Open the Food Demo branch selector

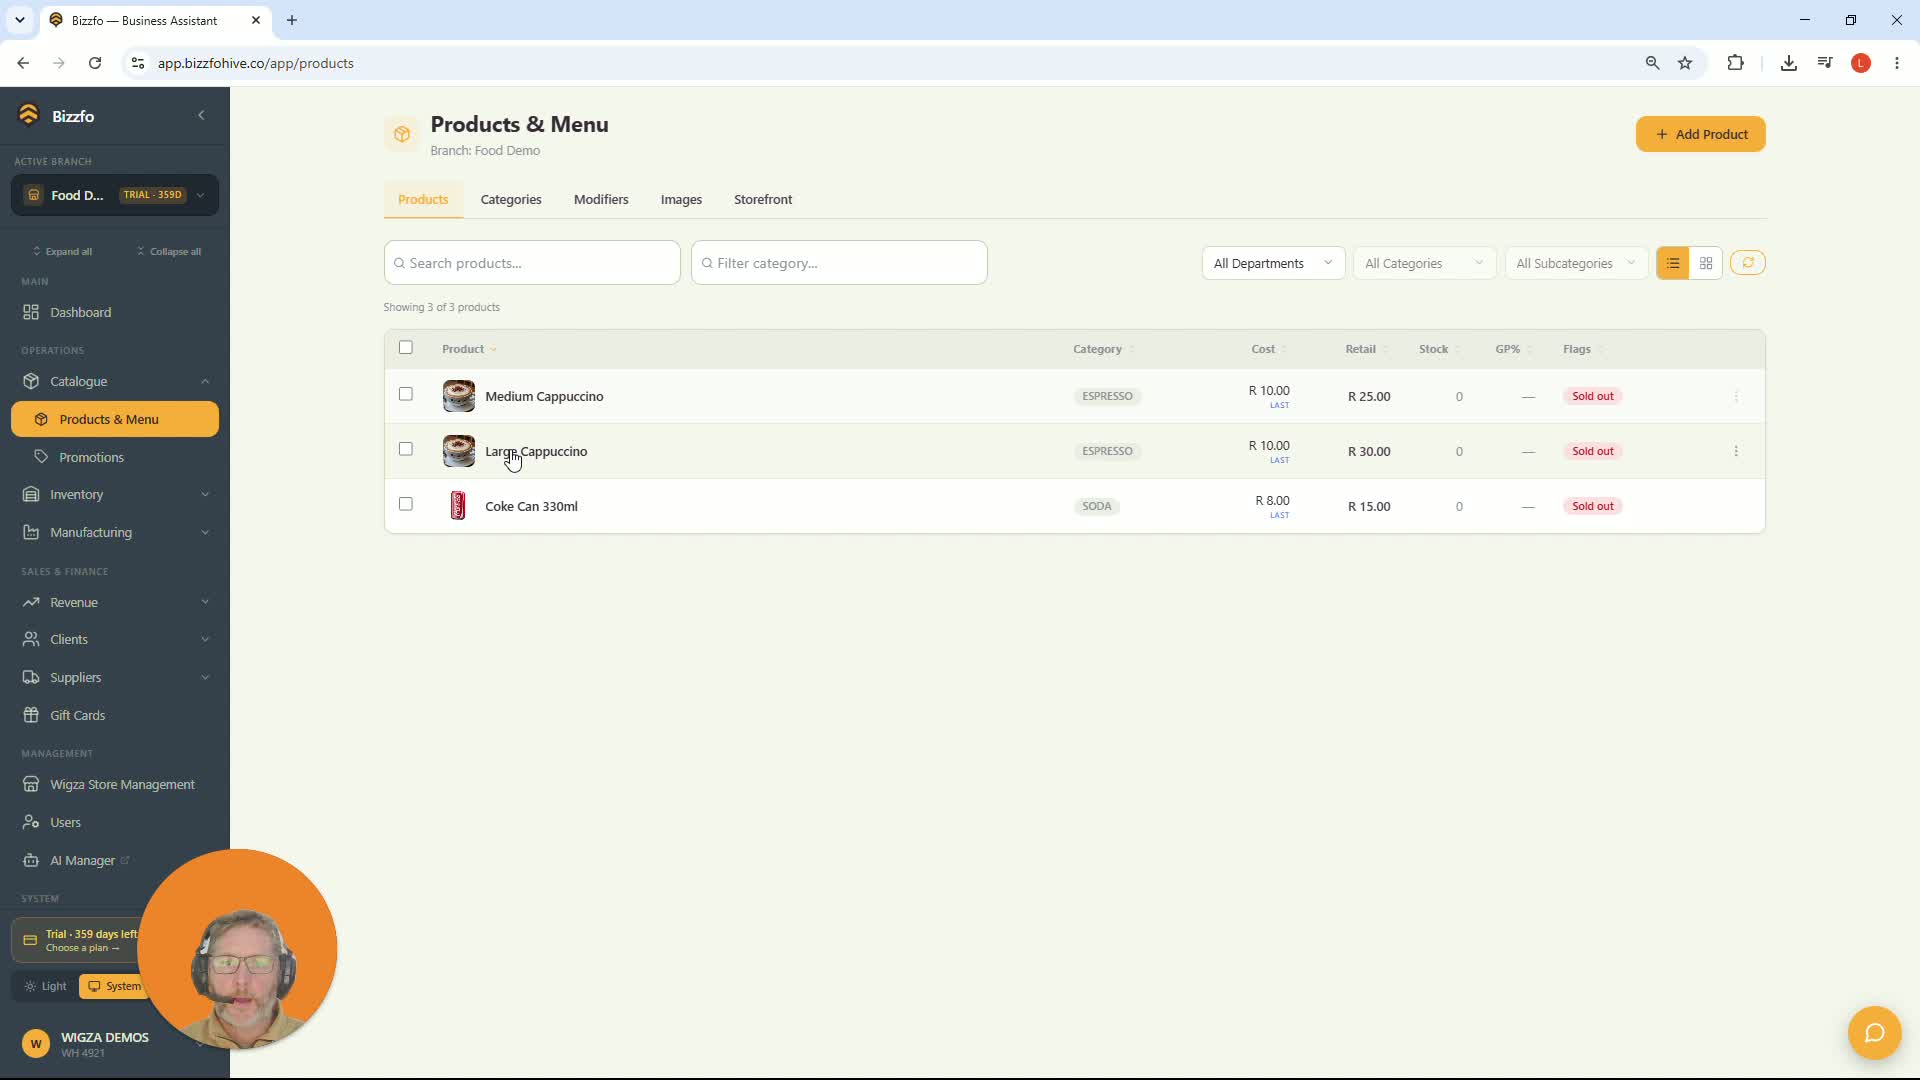coord(115,195)
